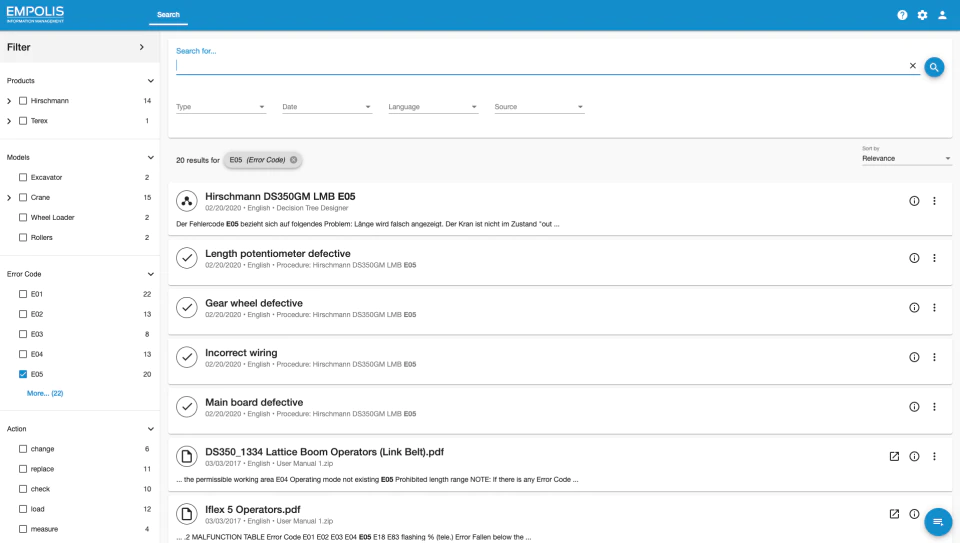Open the Type dropdown

[x=220, y=107]
